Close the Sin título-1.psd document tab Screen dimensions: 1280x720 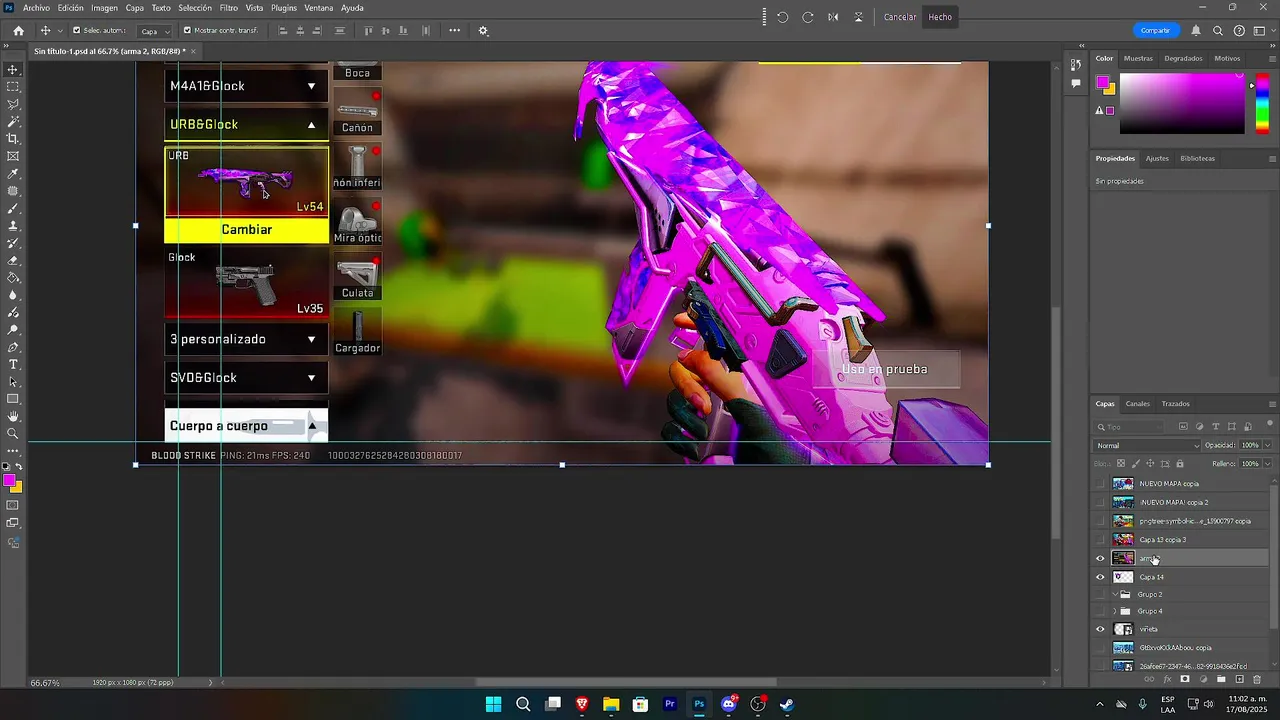pyautogui.click(x=194, y=50)
